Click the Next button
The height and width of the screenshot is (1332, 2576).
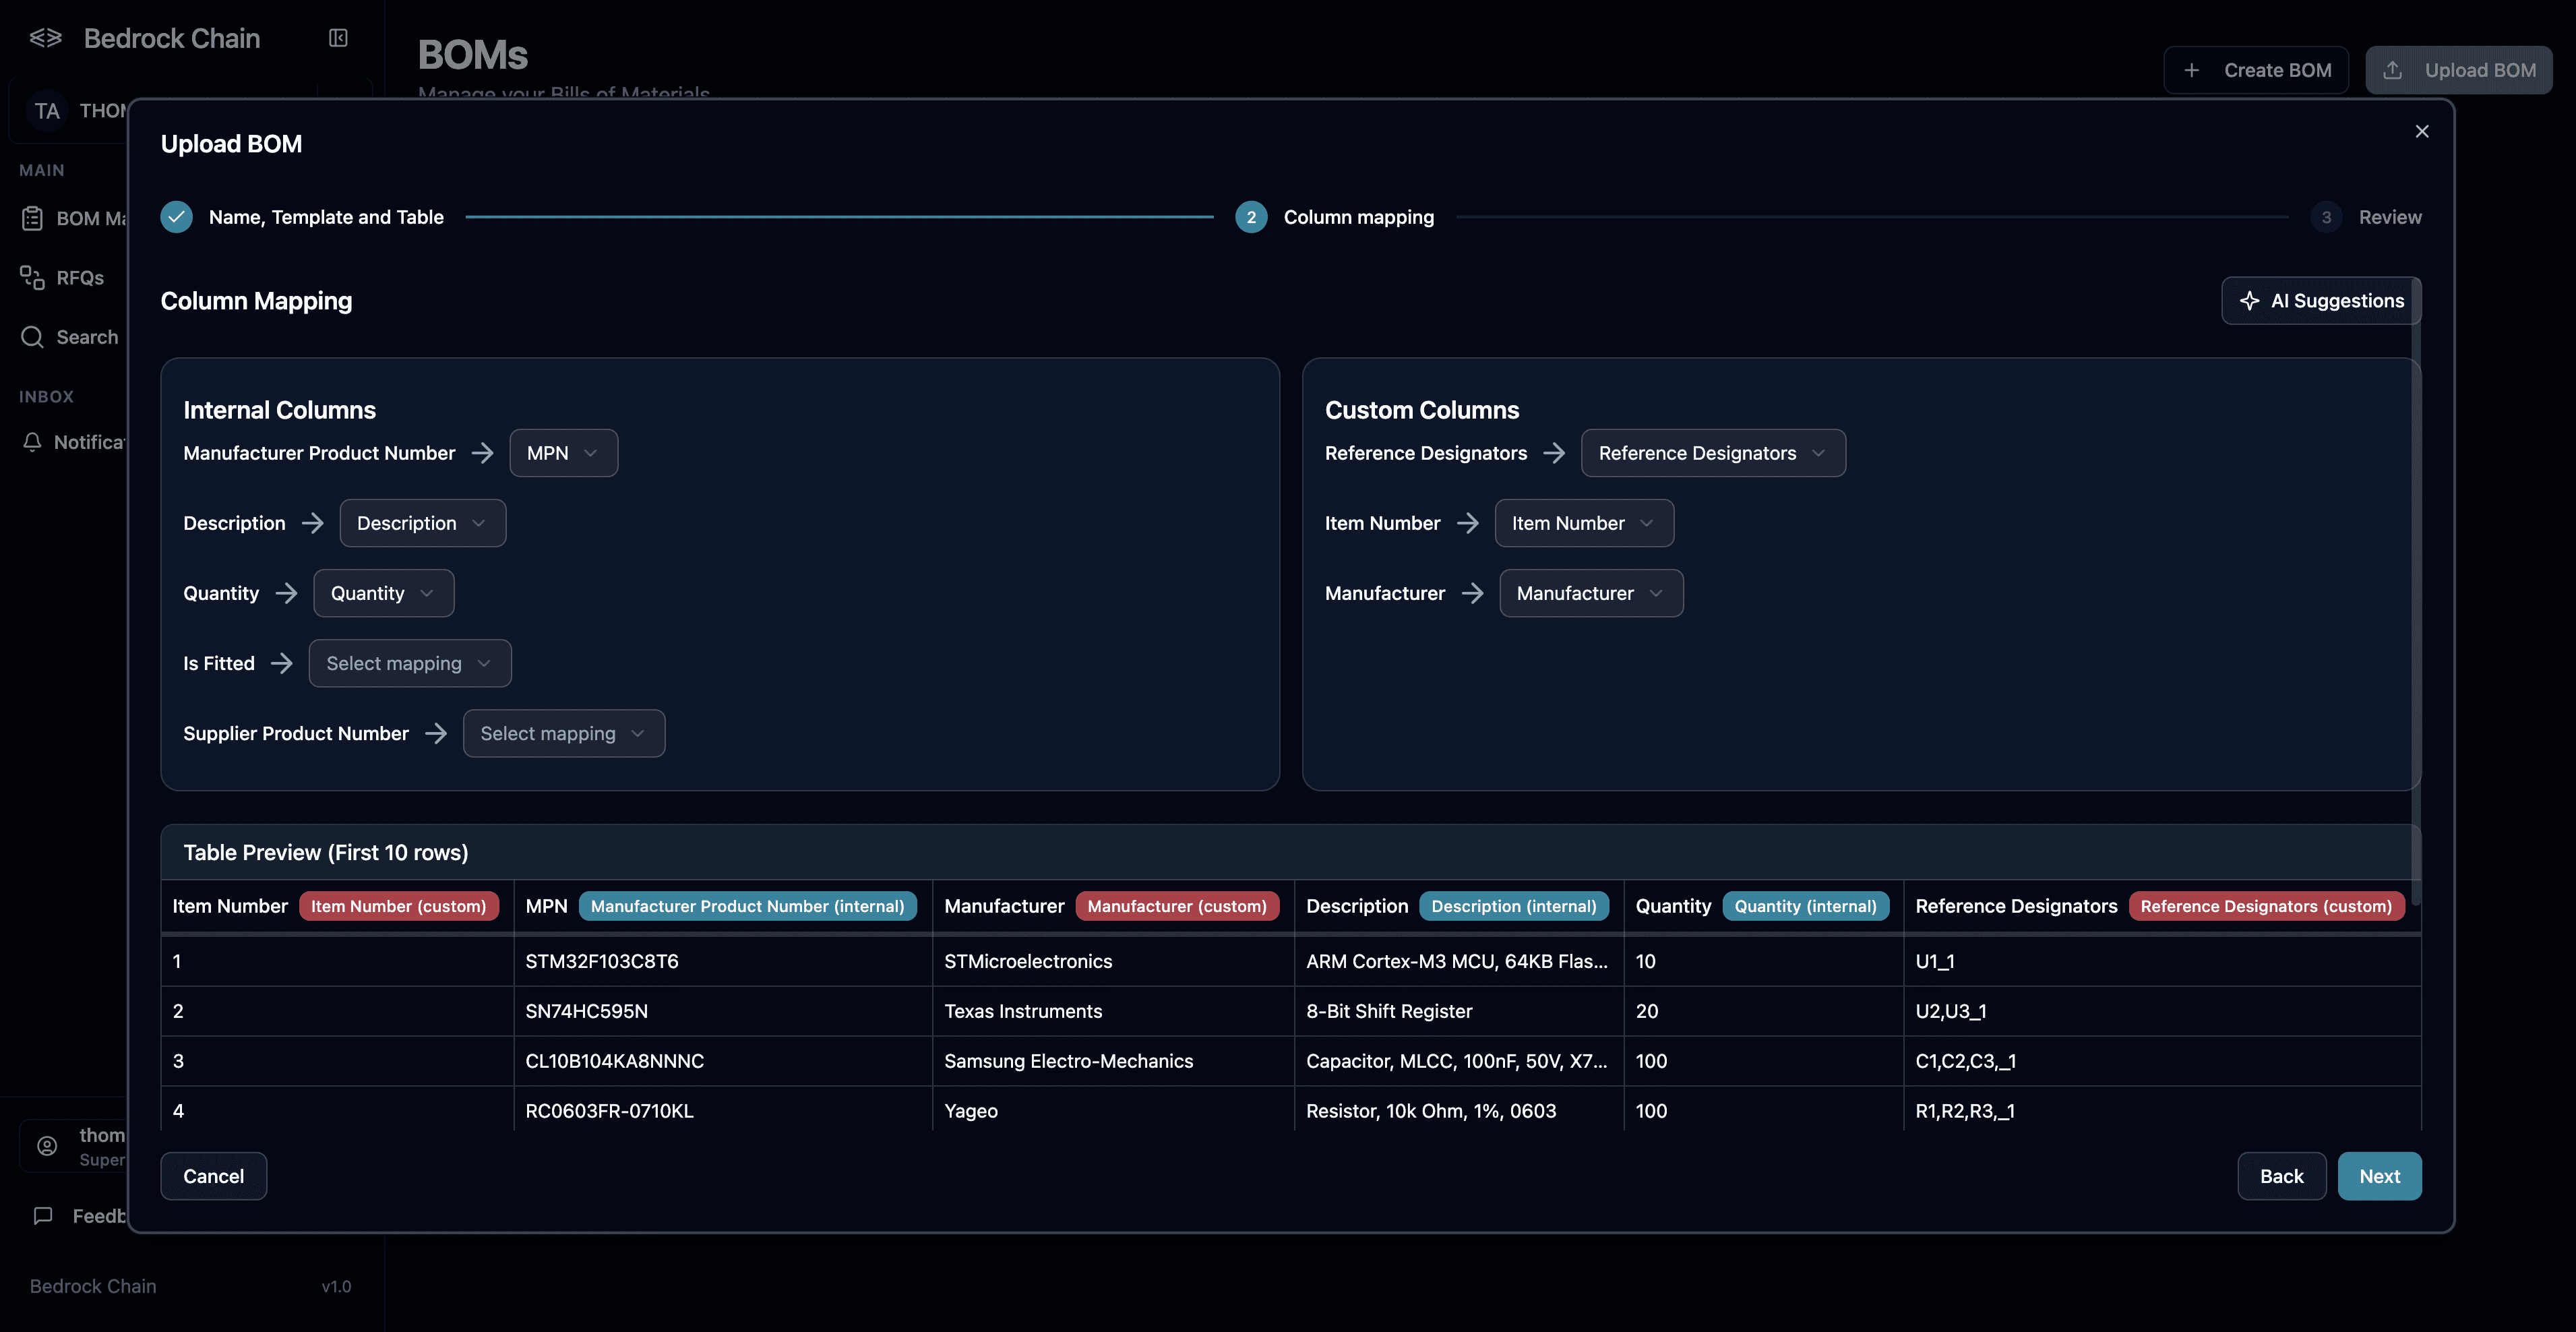click(2378, 1176)
